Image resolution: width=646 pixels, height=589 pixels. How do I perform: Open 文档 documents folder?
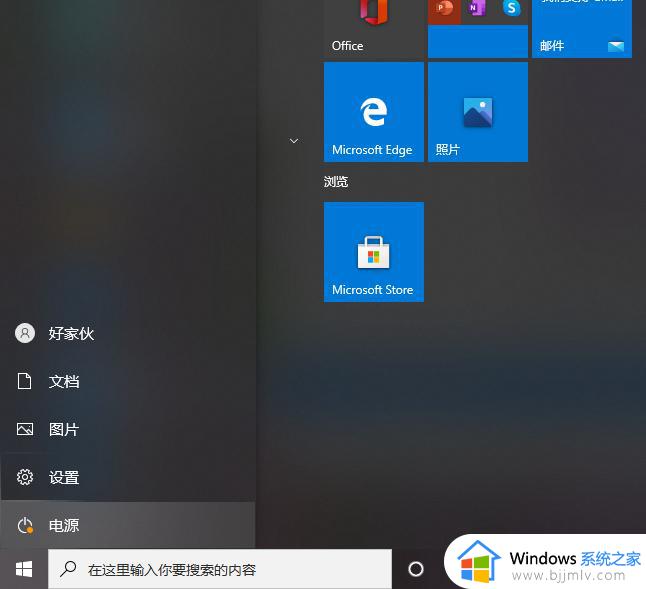(x=128, y=381)
